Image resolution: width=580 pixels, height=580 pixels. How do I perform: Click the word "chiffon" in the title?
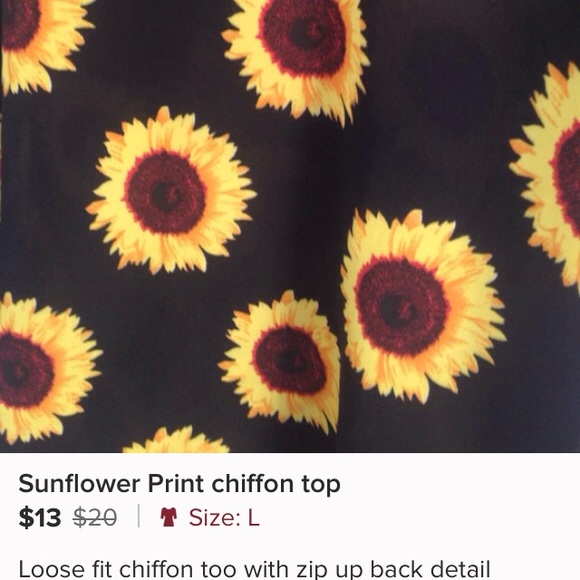point(252,484)
